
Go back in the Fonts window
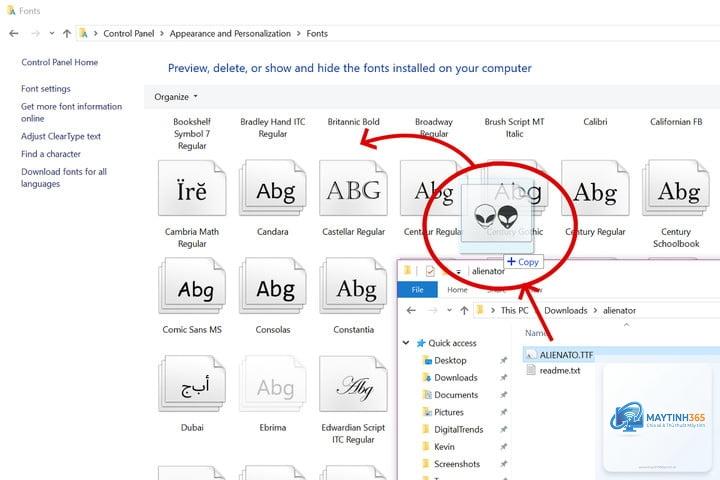(14, 34)
